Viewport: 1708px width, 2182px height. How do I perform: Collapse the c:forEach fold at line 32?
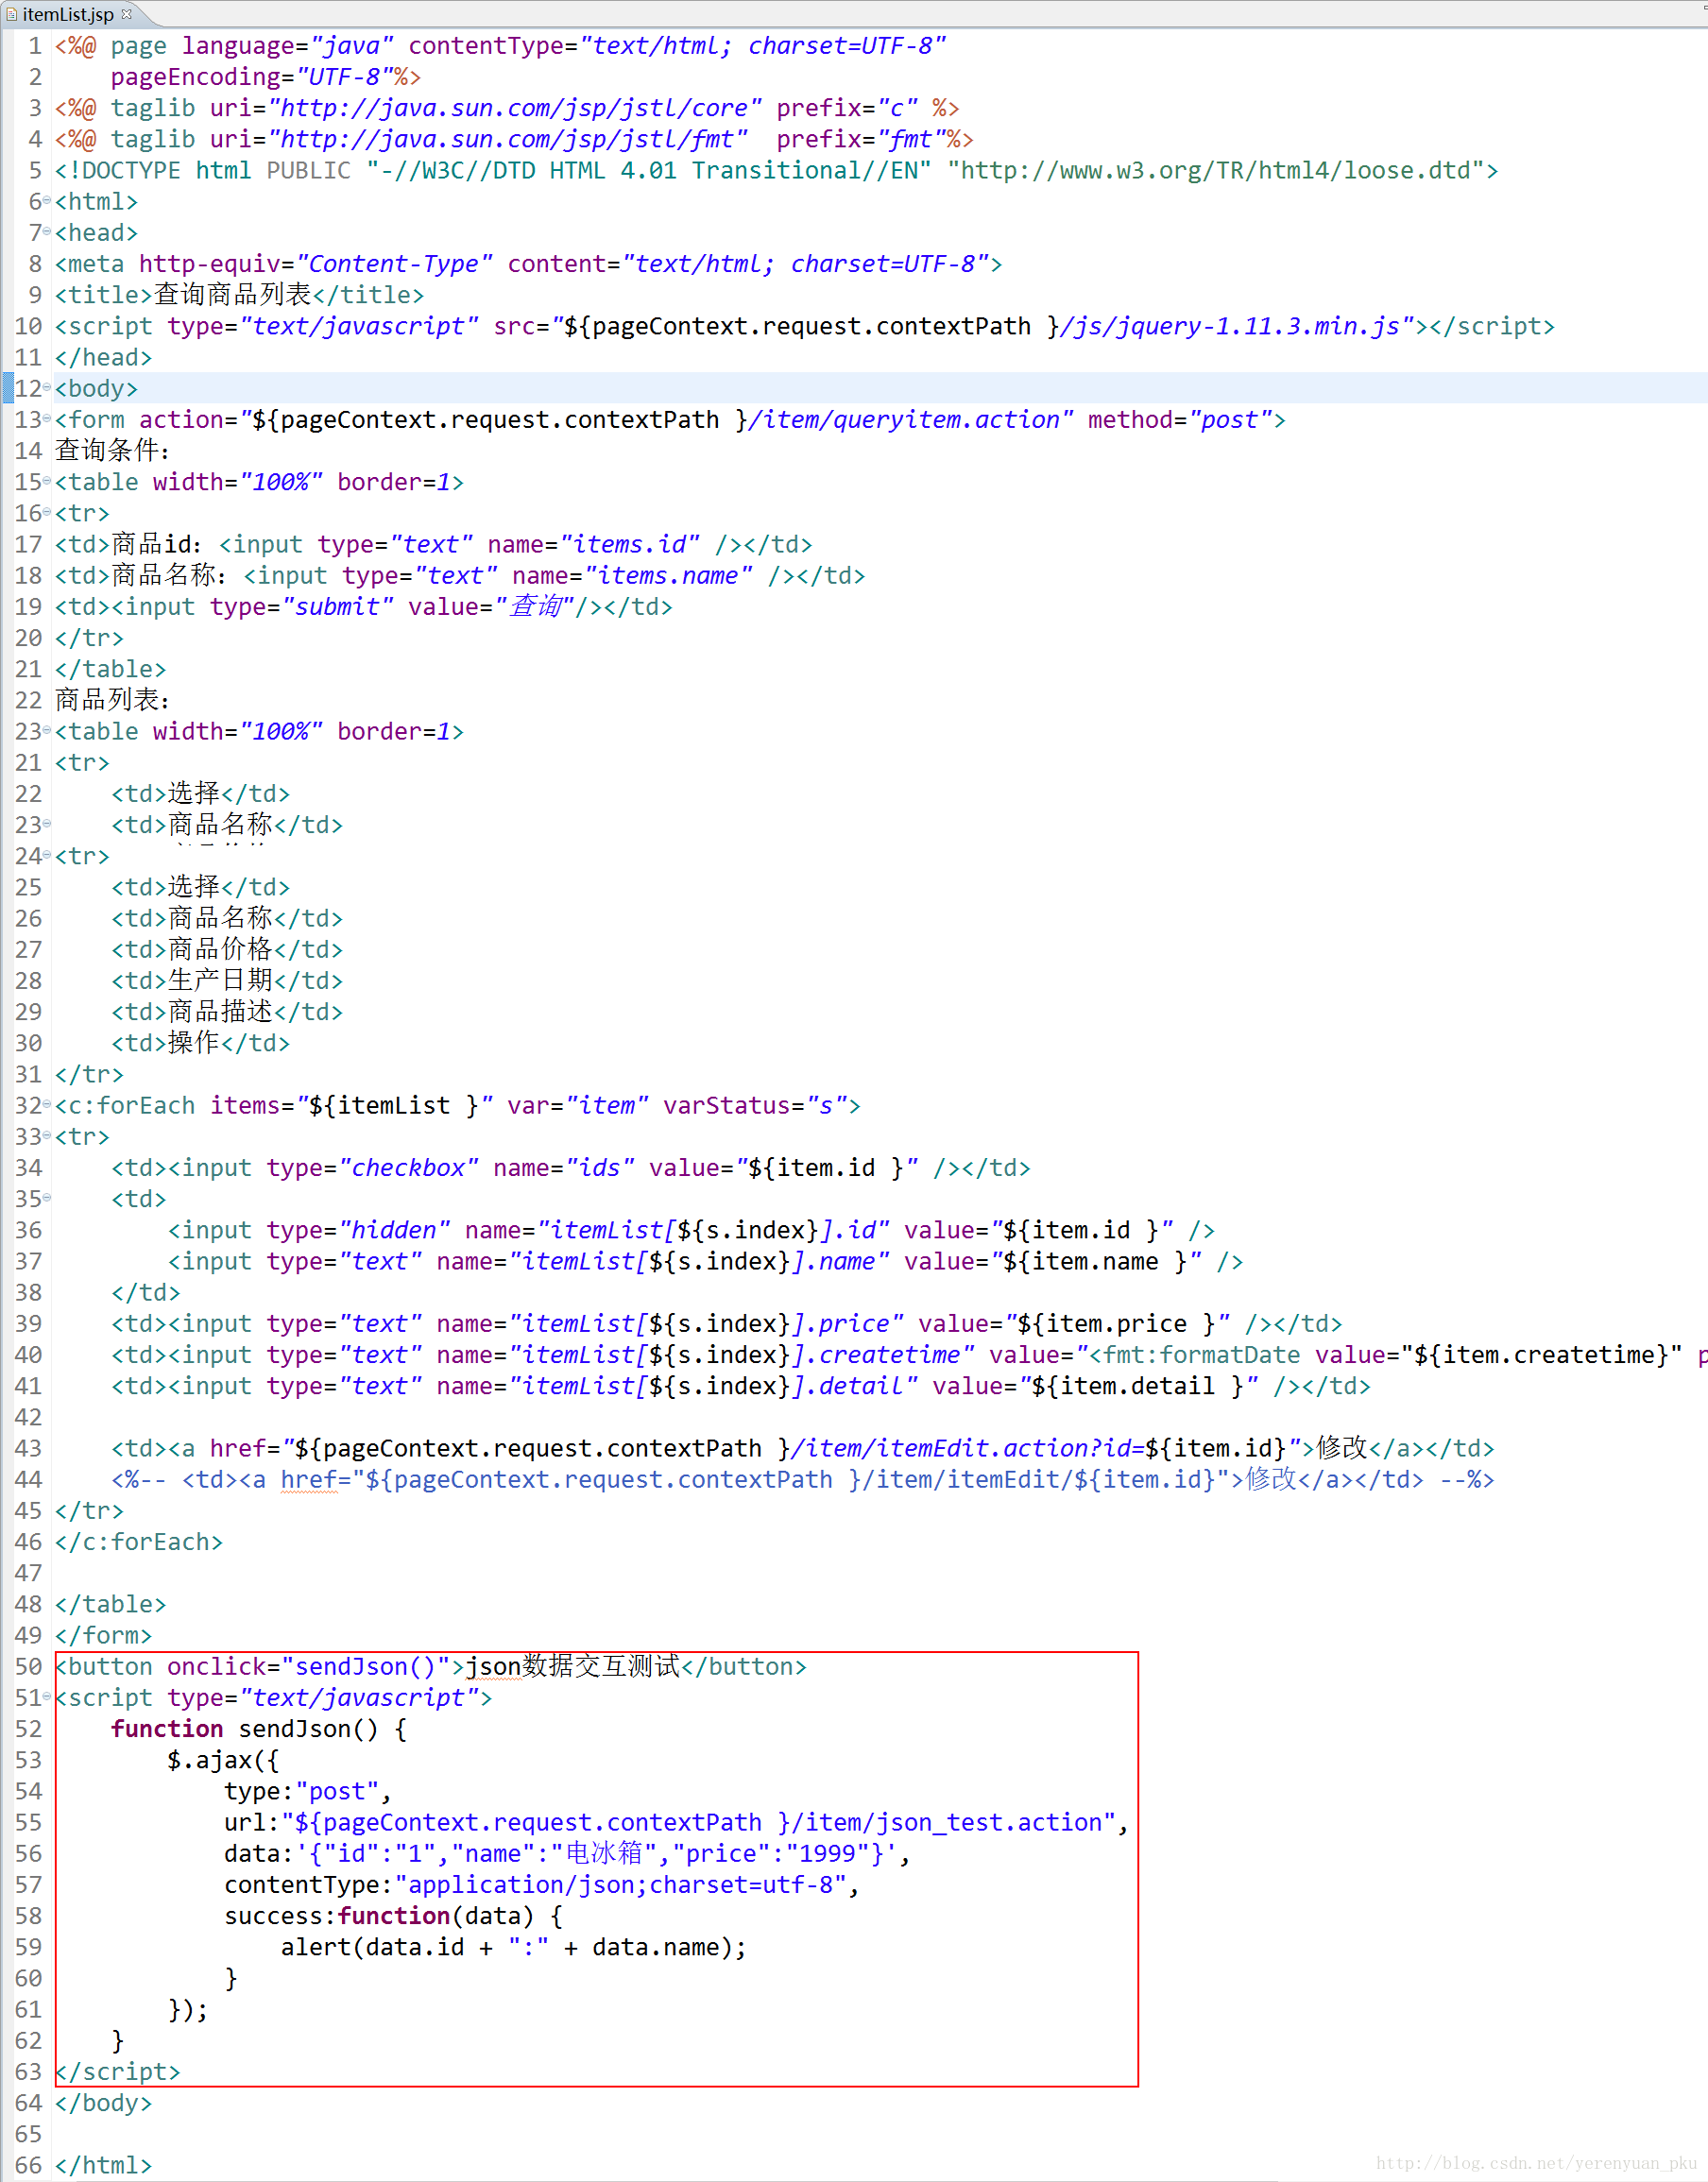(47, 1104)
